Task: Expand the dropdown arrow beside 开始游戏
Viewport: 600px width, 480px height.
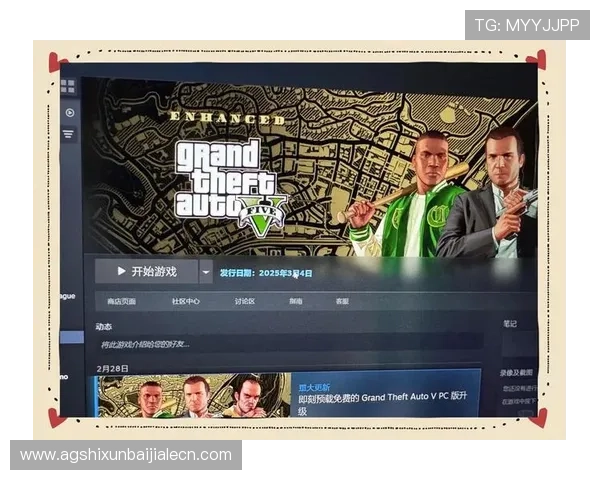Action: tap(206, 272)
